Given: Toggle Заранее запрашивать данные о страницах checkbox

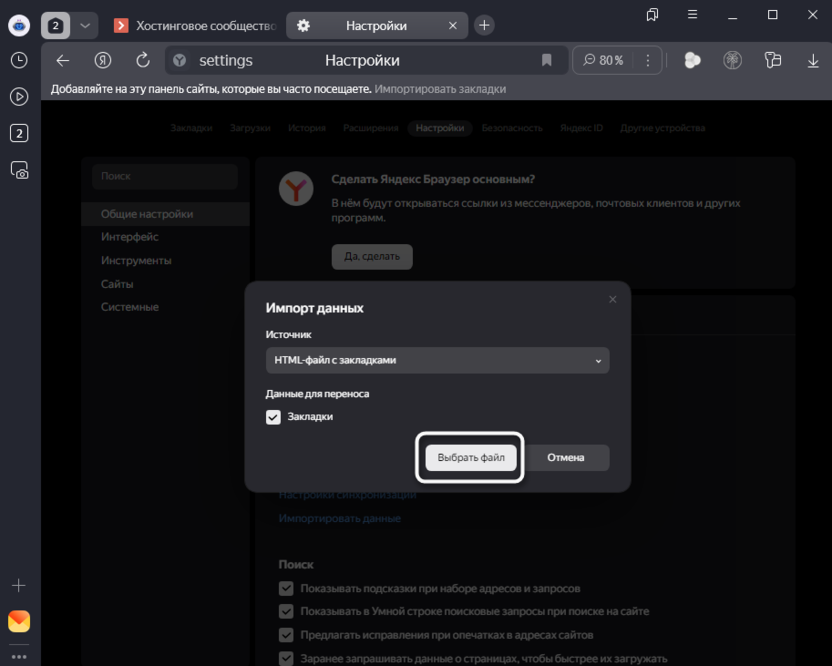Looking at the screenshot, I should coord(286,659).
